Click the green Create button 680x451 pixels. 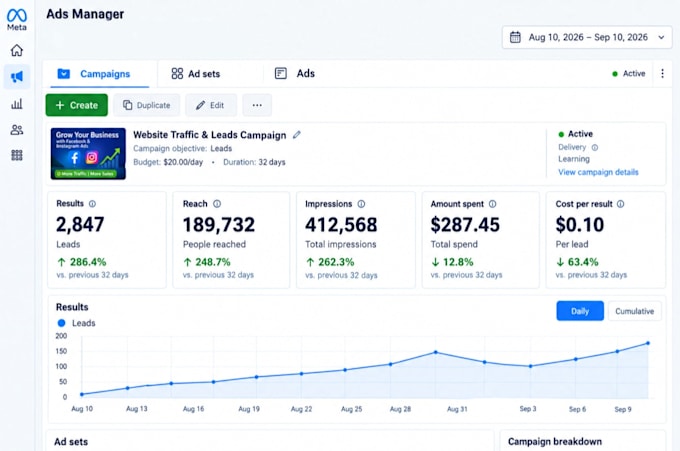point(77,105)
